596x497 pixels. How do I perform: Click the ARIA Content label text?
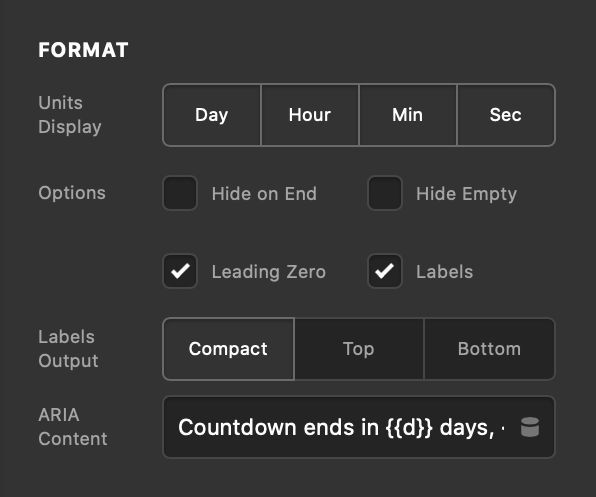(73, 427)
